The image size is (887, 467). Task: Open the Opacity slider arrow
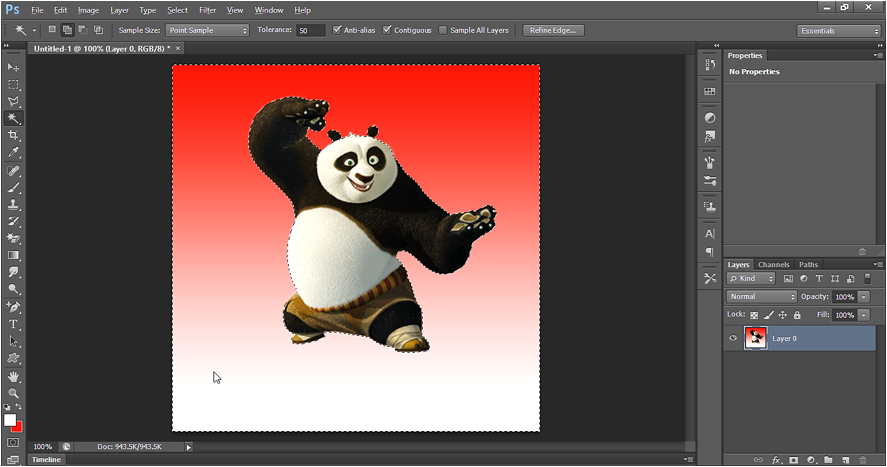pos(864,297)
